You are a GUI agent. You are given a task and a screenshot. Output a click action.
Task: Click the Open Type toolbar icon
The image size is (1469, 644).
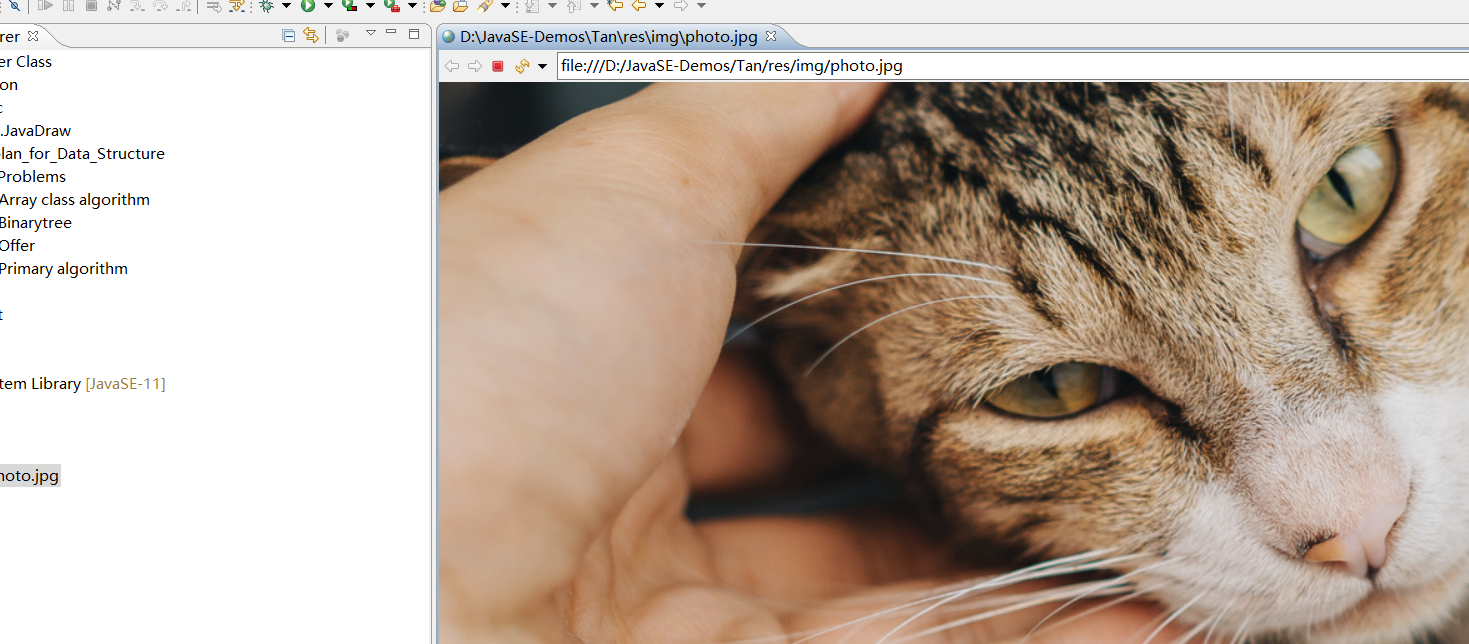[437, 6]
